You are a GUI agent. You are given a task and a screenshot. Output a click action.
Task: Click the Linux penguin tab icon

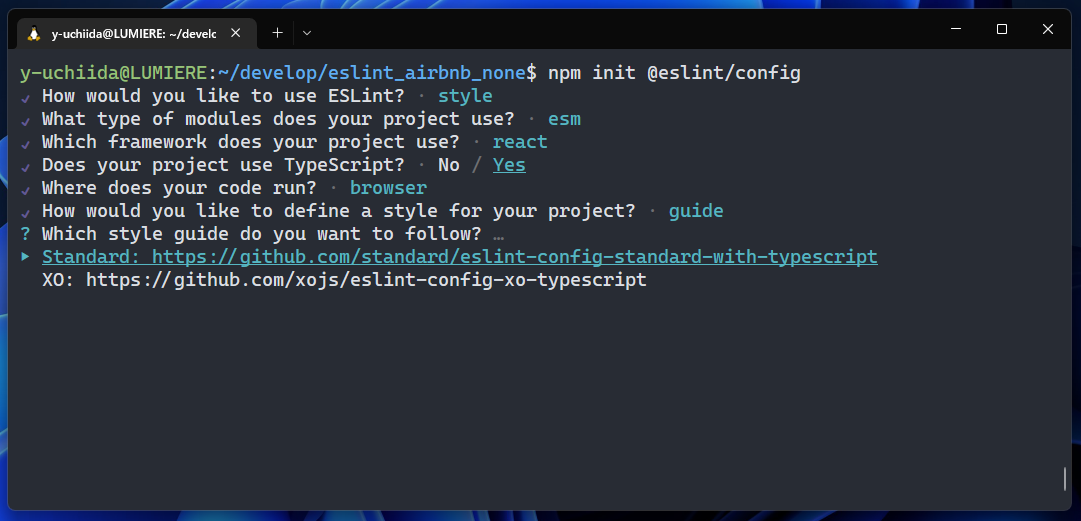33,33
